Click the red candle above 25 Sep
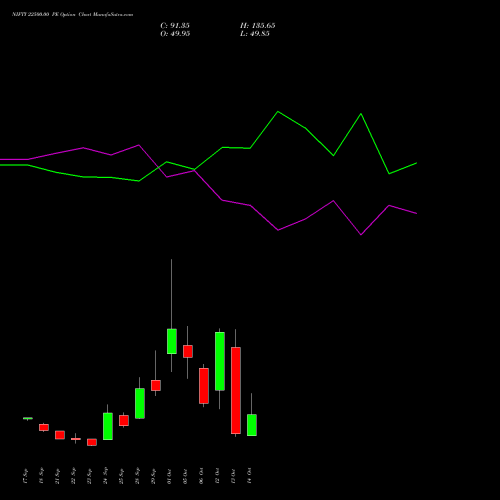This screenshot has height=500, width=500. [124, 420]
